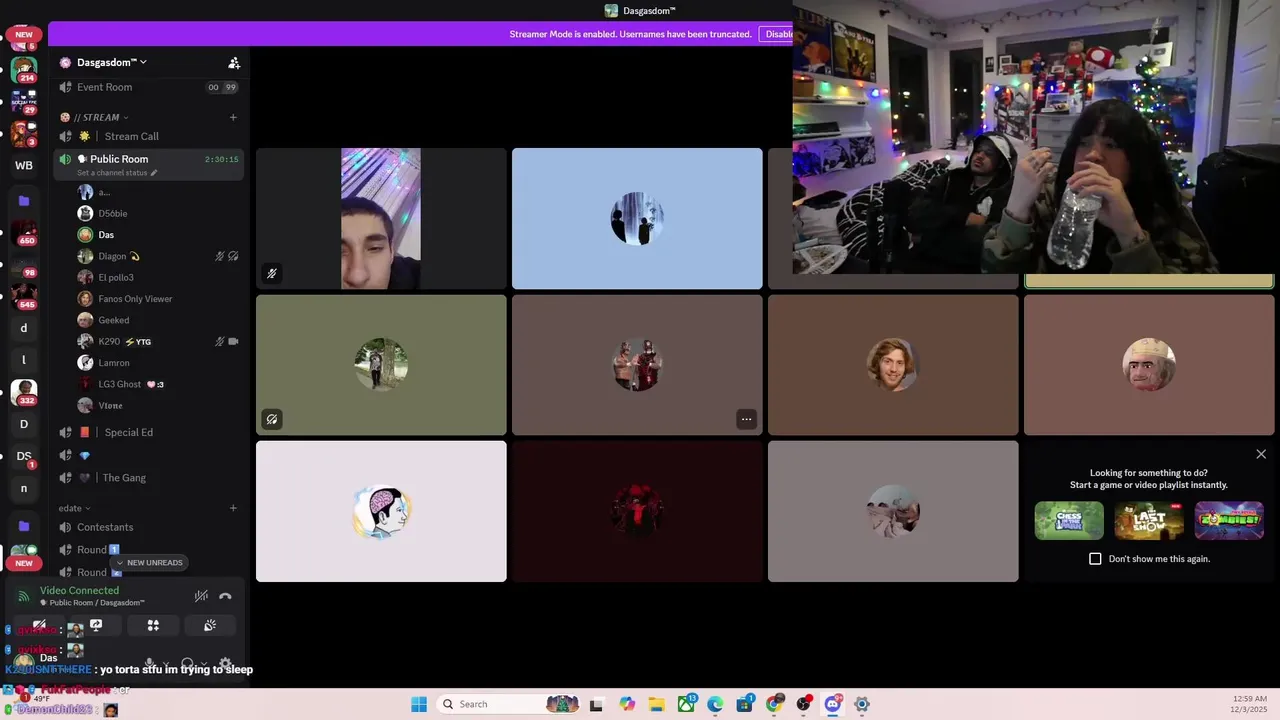Select user LG3 Ghost in the voice list
The height and width of the screenshot is (720, 1280).
coord(158,384)
